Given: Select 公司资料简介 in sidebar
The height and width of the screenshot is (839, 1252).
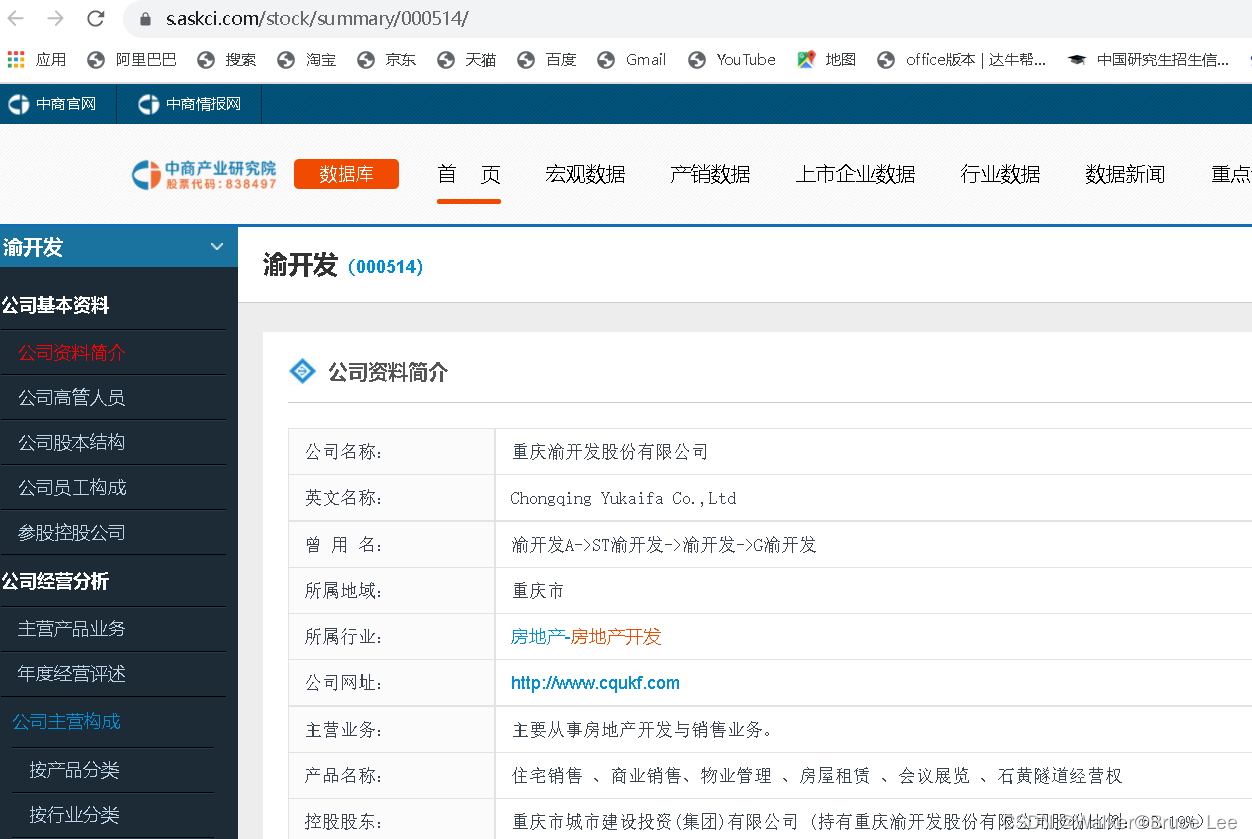Looking at the screenshot, I should 72,353.
